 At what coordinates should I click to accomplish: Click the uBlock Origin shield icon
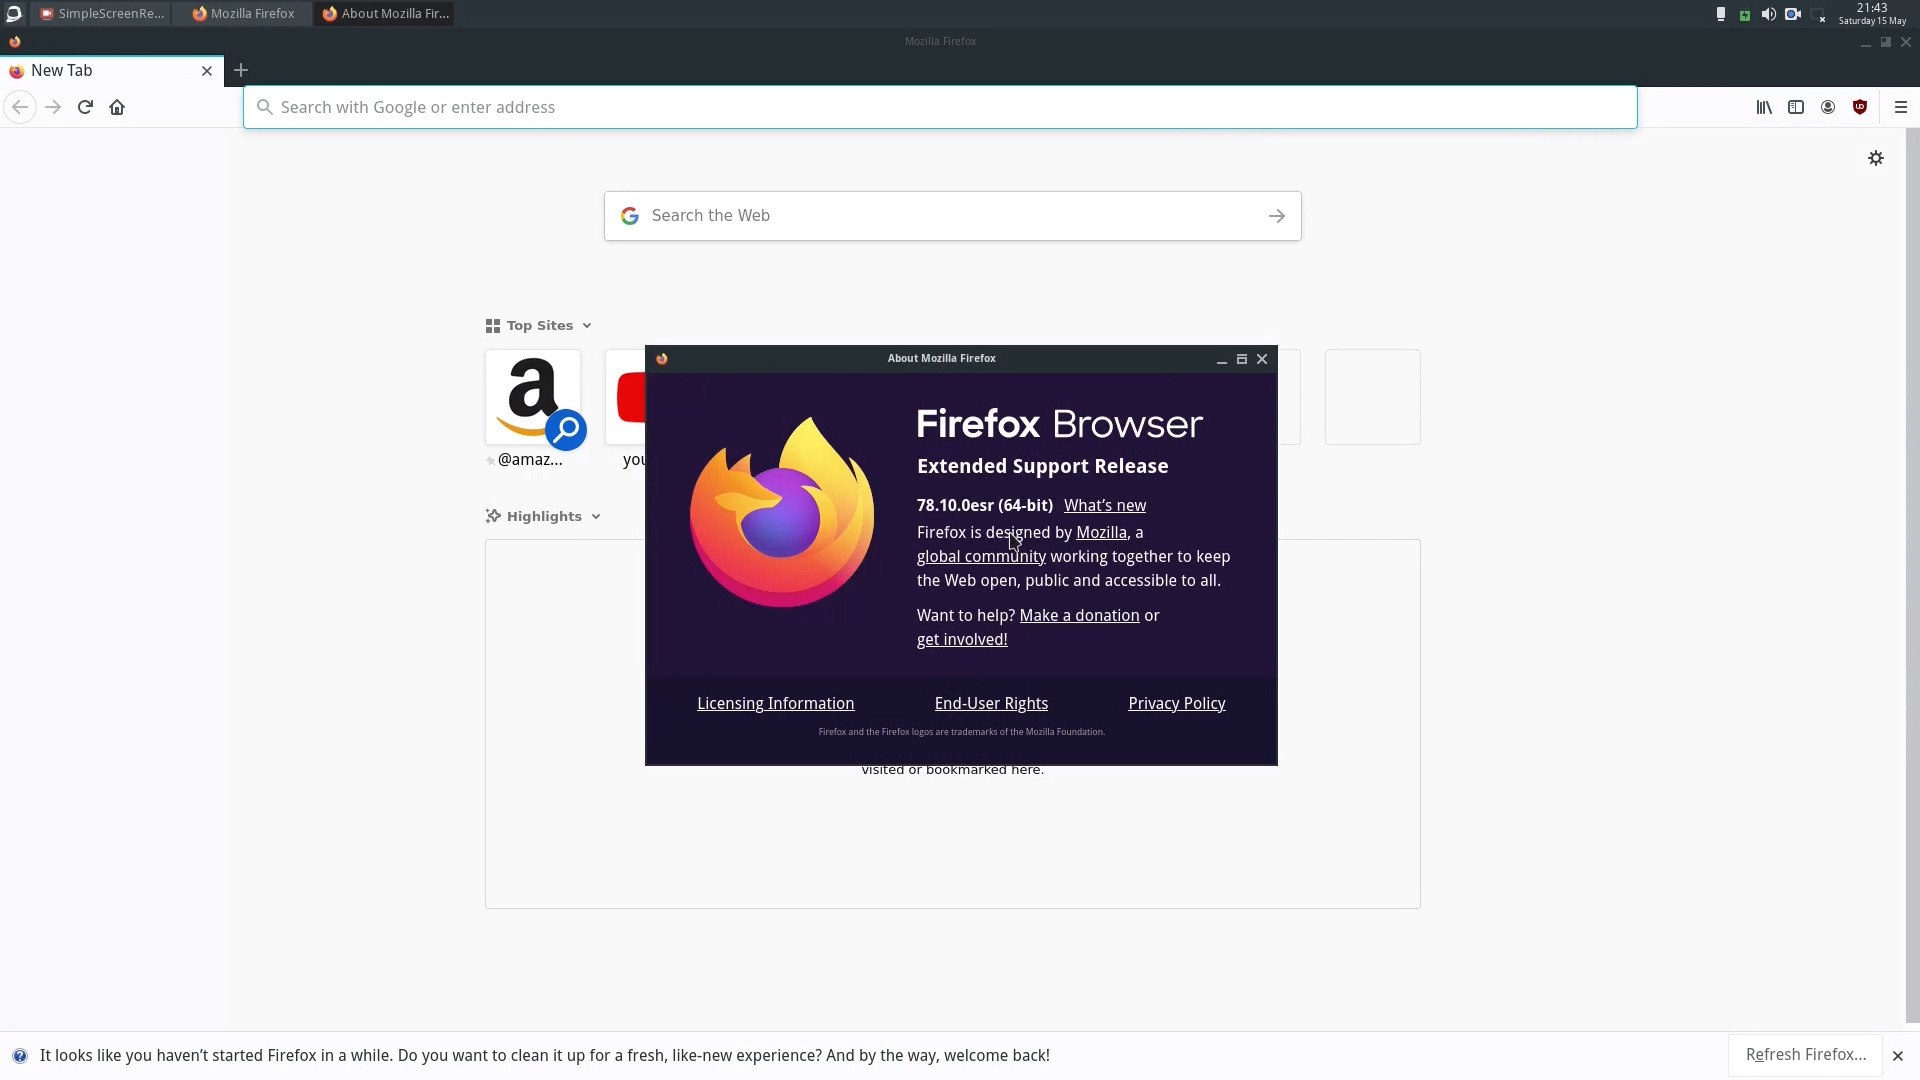(1860, 107)
